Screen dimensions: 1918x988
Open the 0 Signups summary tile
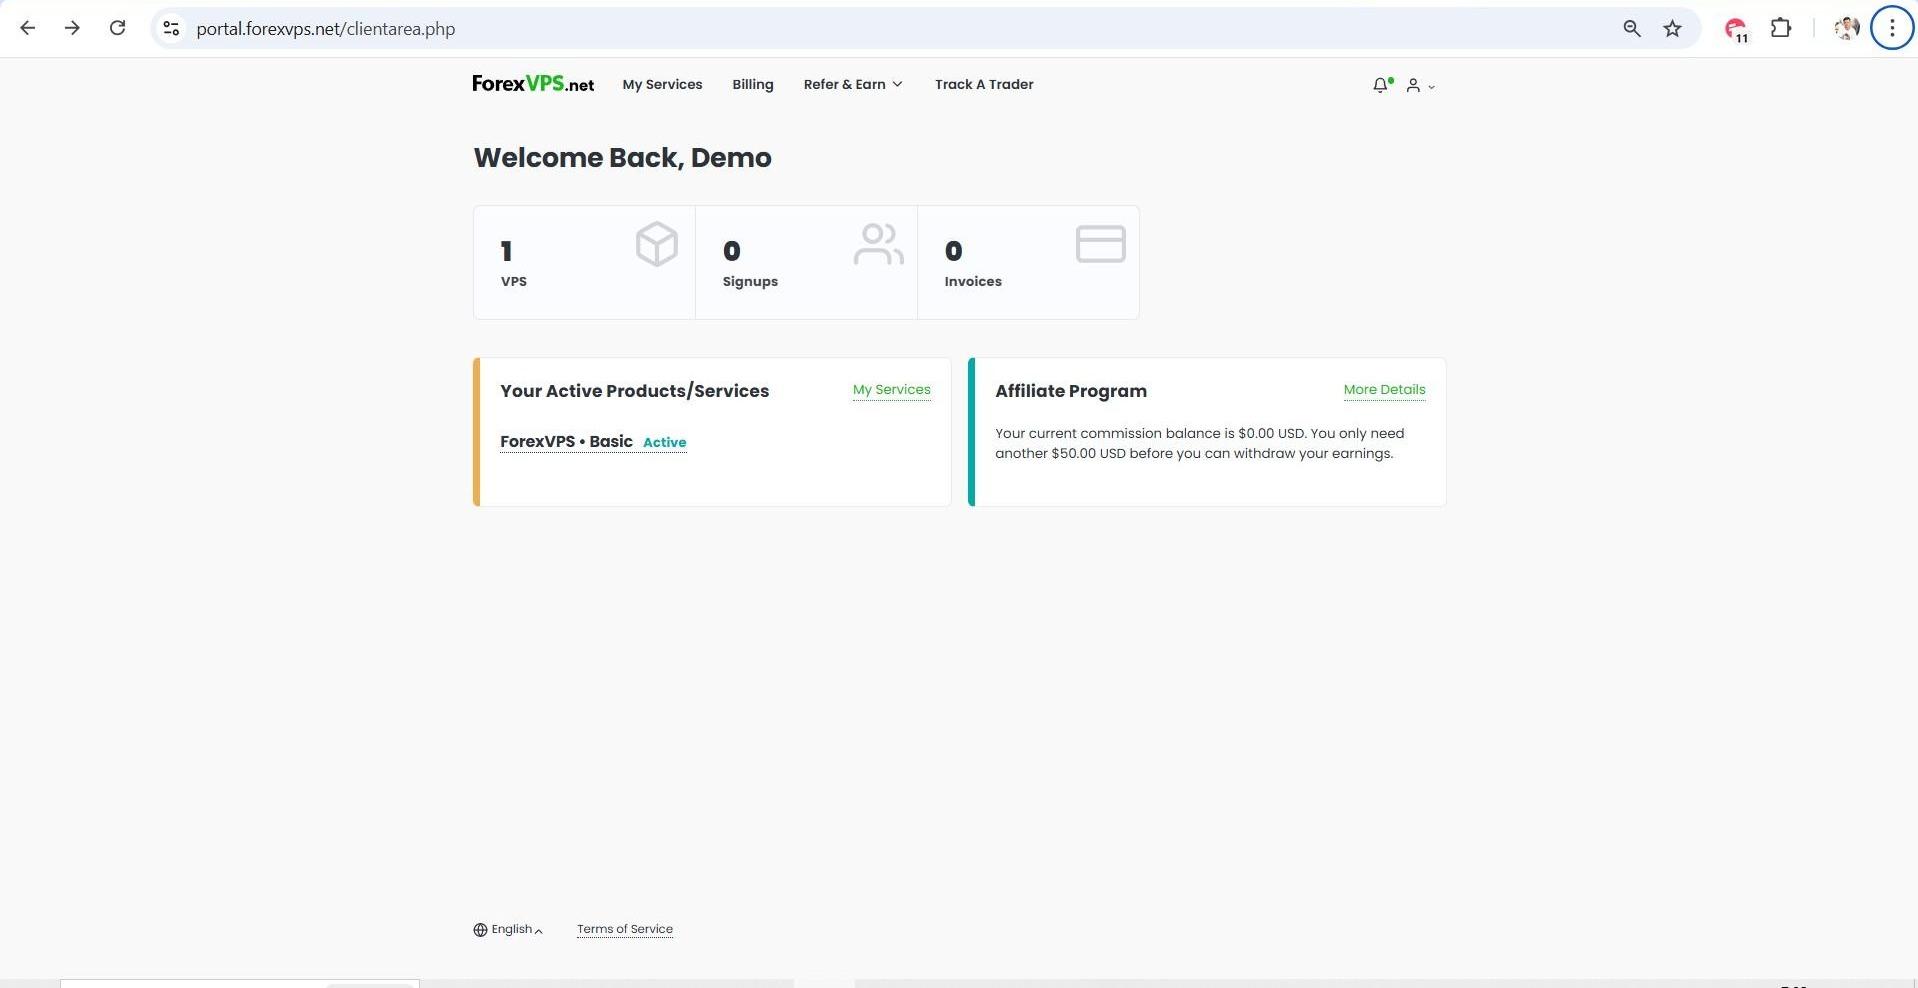pos(806,262)
